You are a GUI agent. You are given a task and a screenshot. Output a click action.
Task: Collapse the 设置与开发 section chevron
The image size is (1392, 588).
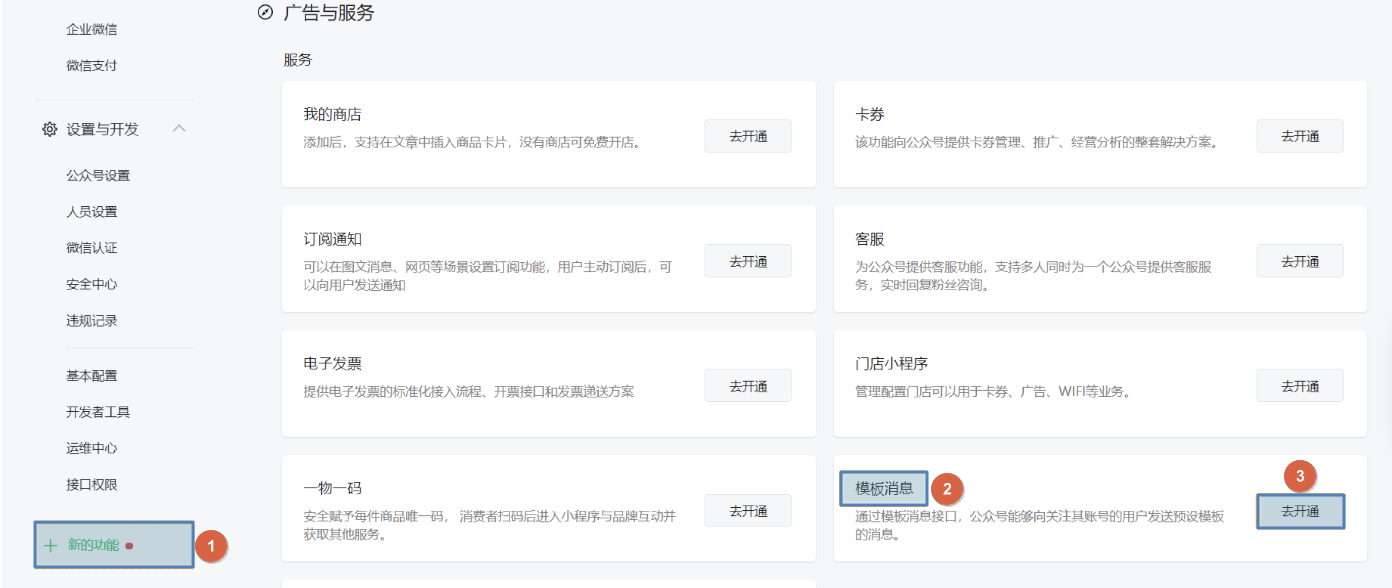[179, 129]
